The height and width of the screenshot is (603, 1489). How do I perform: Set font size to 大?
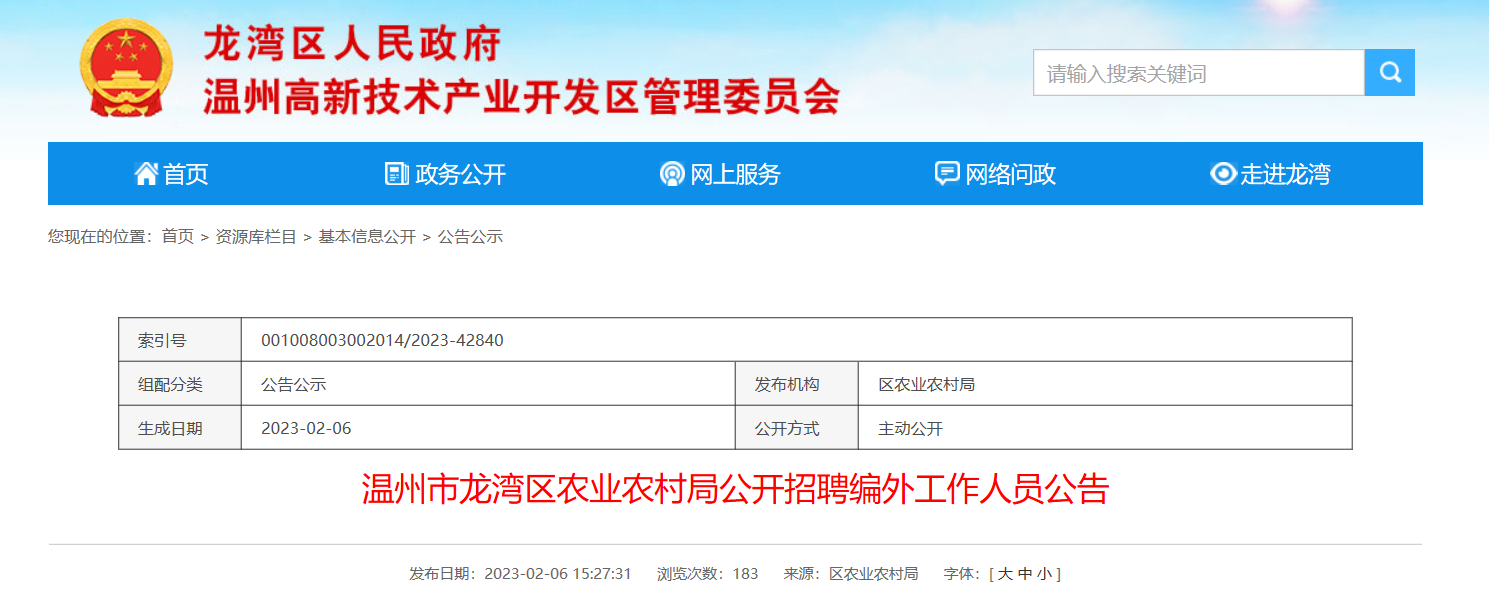(x=1006, y=574)
